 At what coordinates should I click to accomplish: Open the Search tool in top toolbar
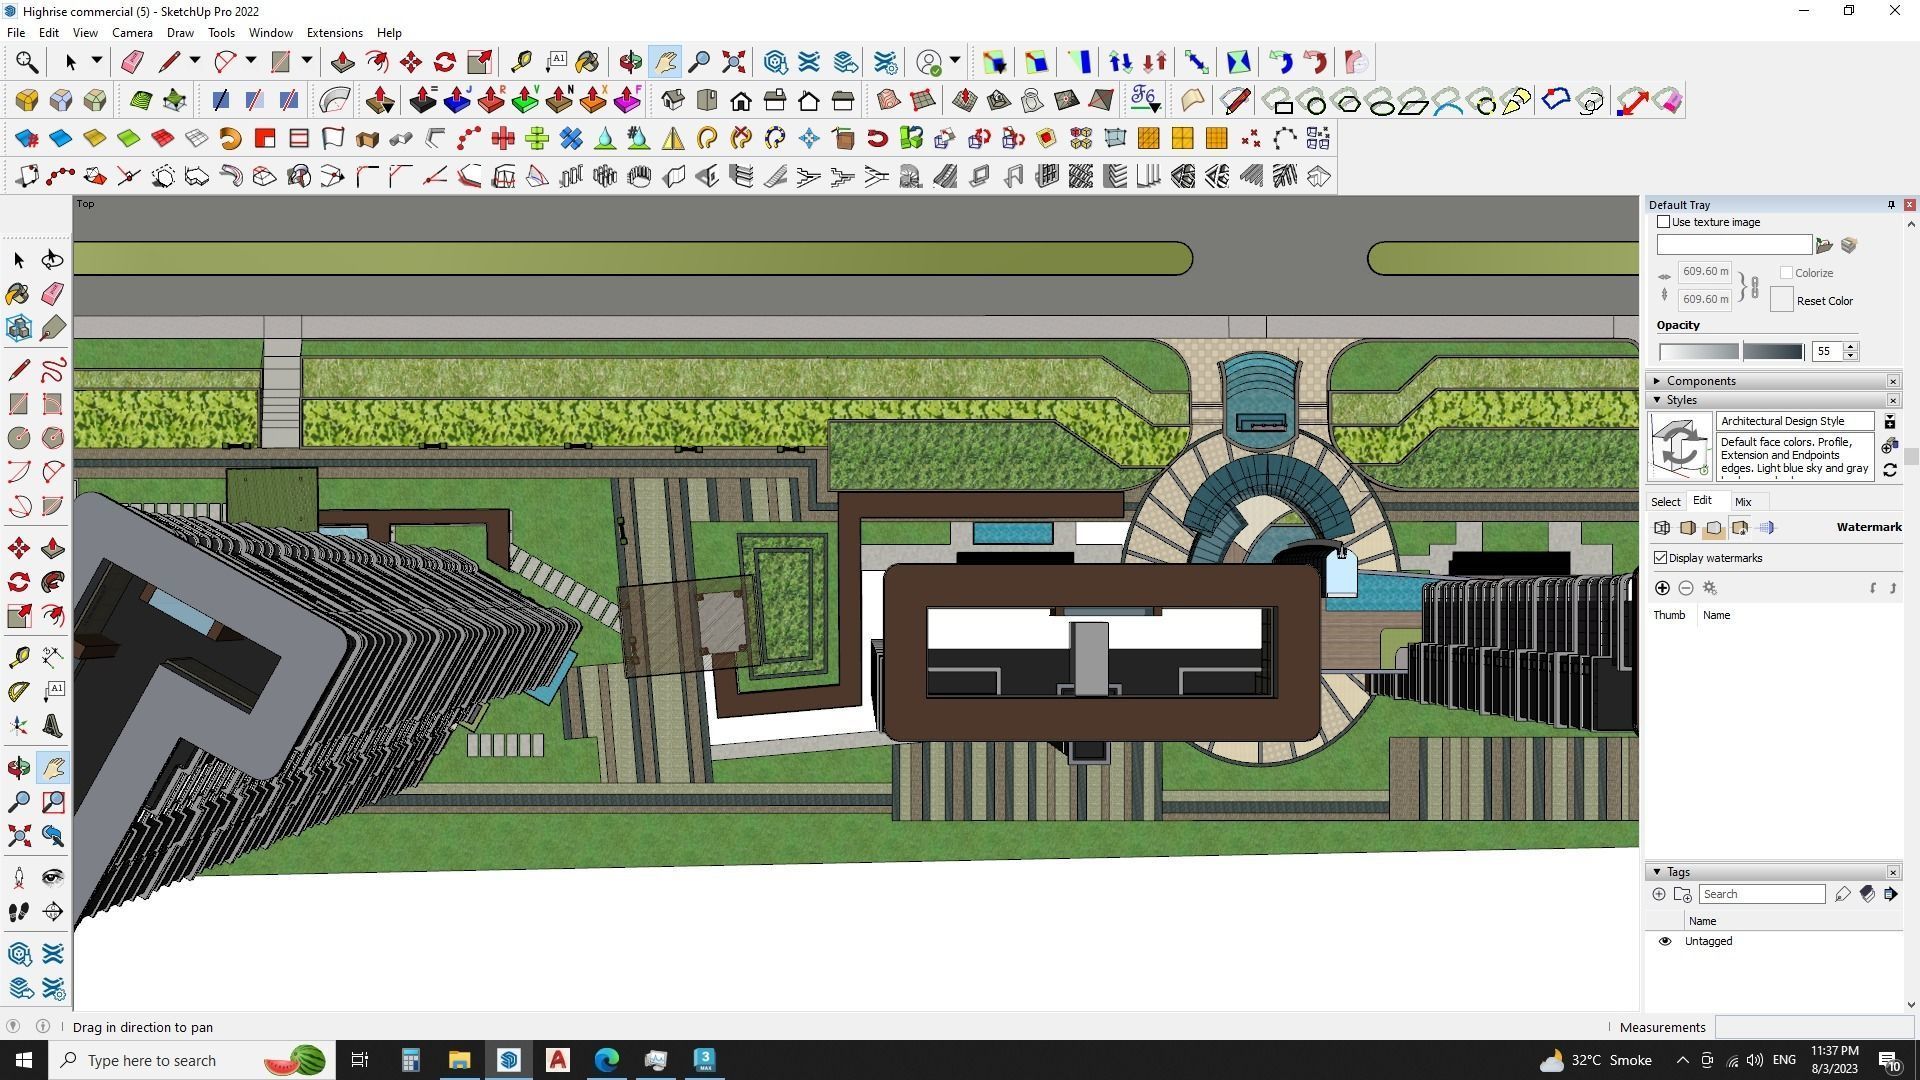coord(27,62)
